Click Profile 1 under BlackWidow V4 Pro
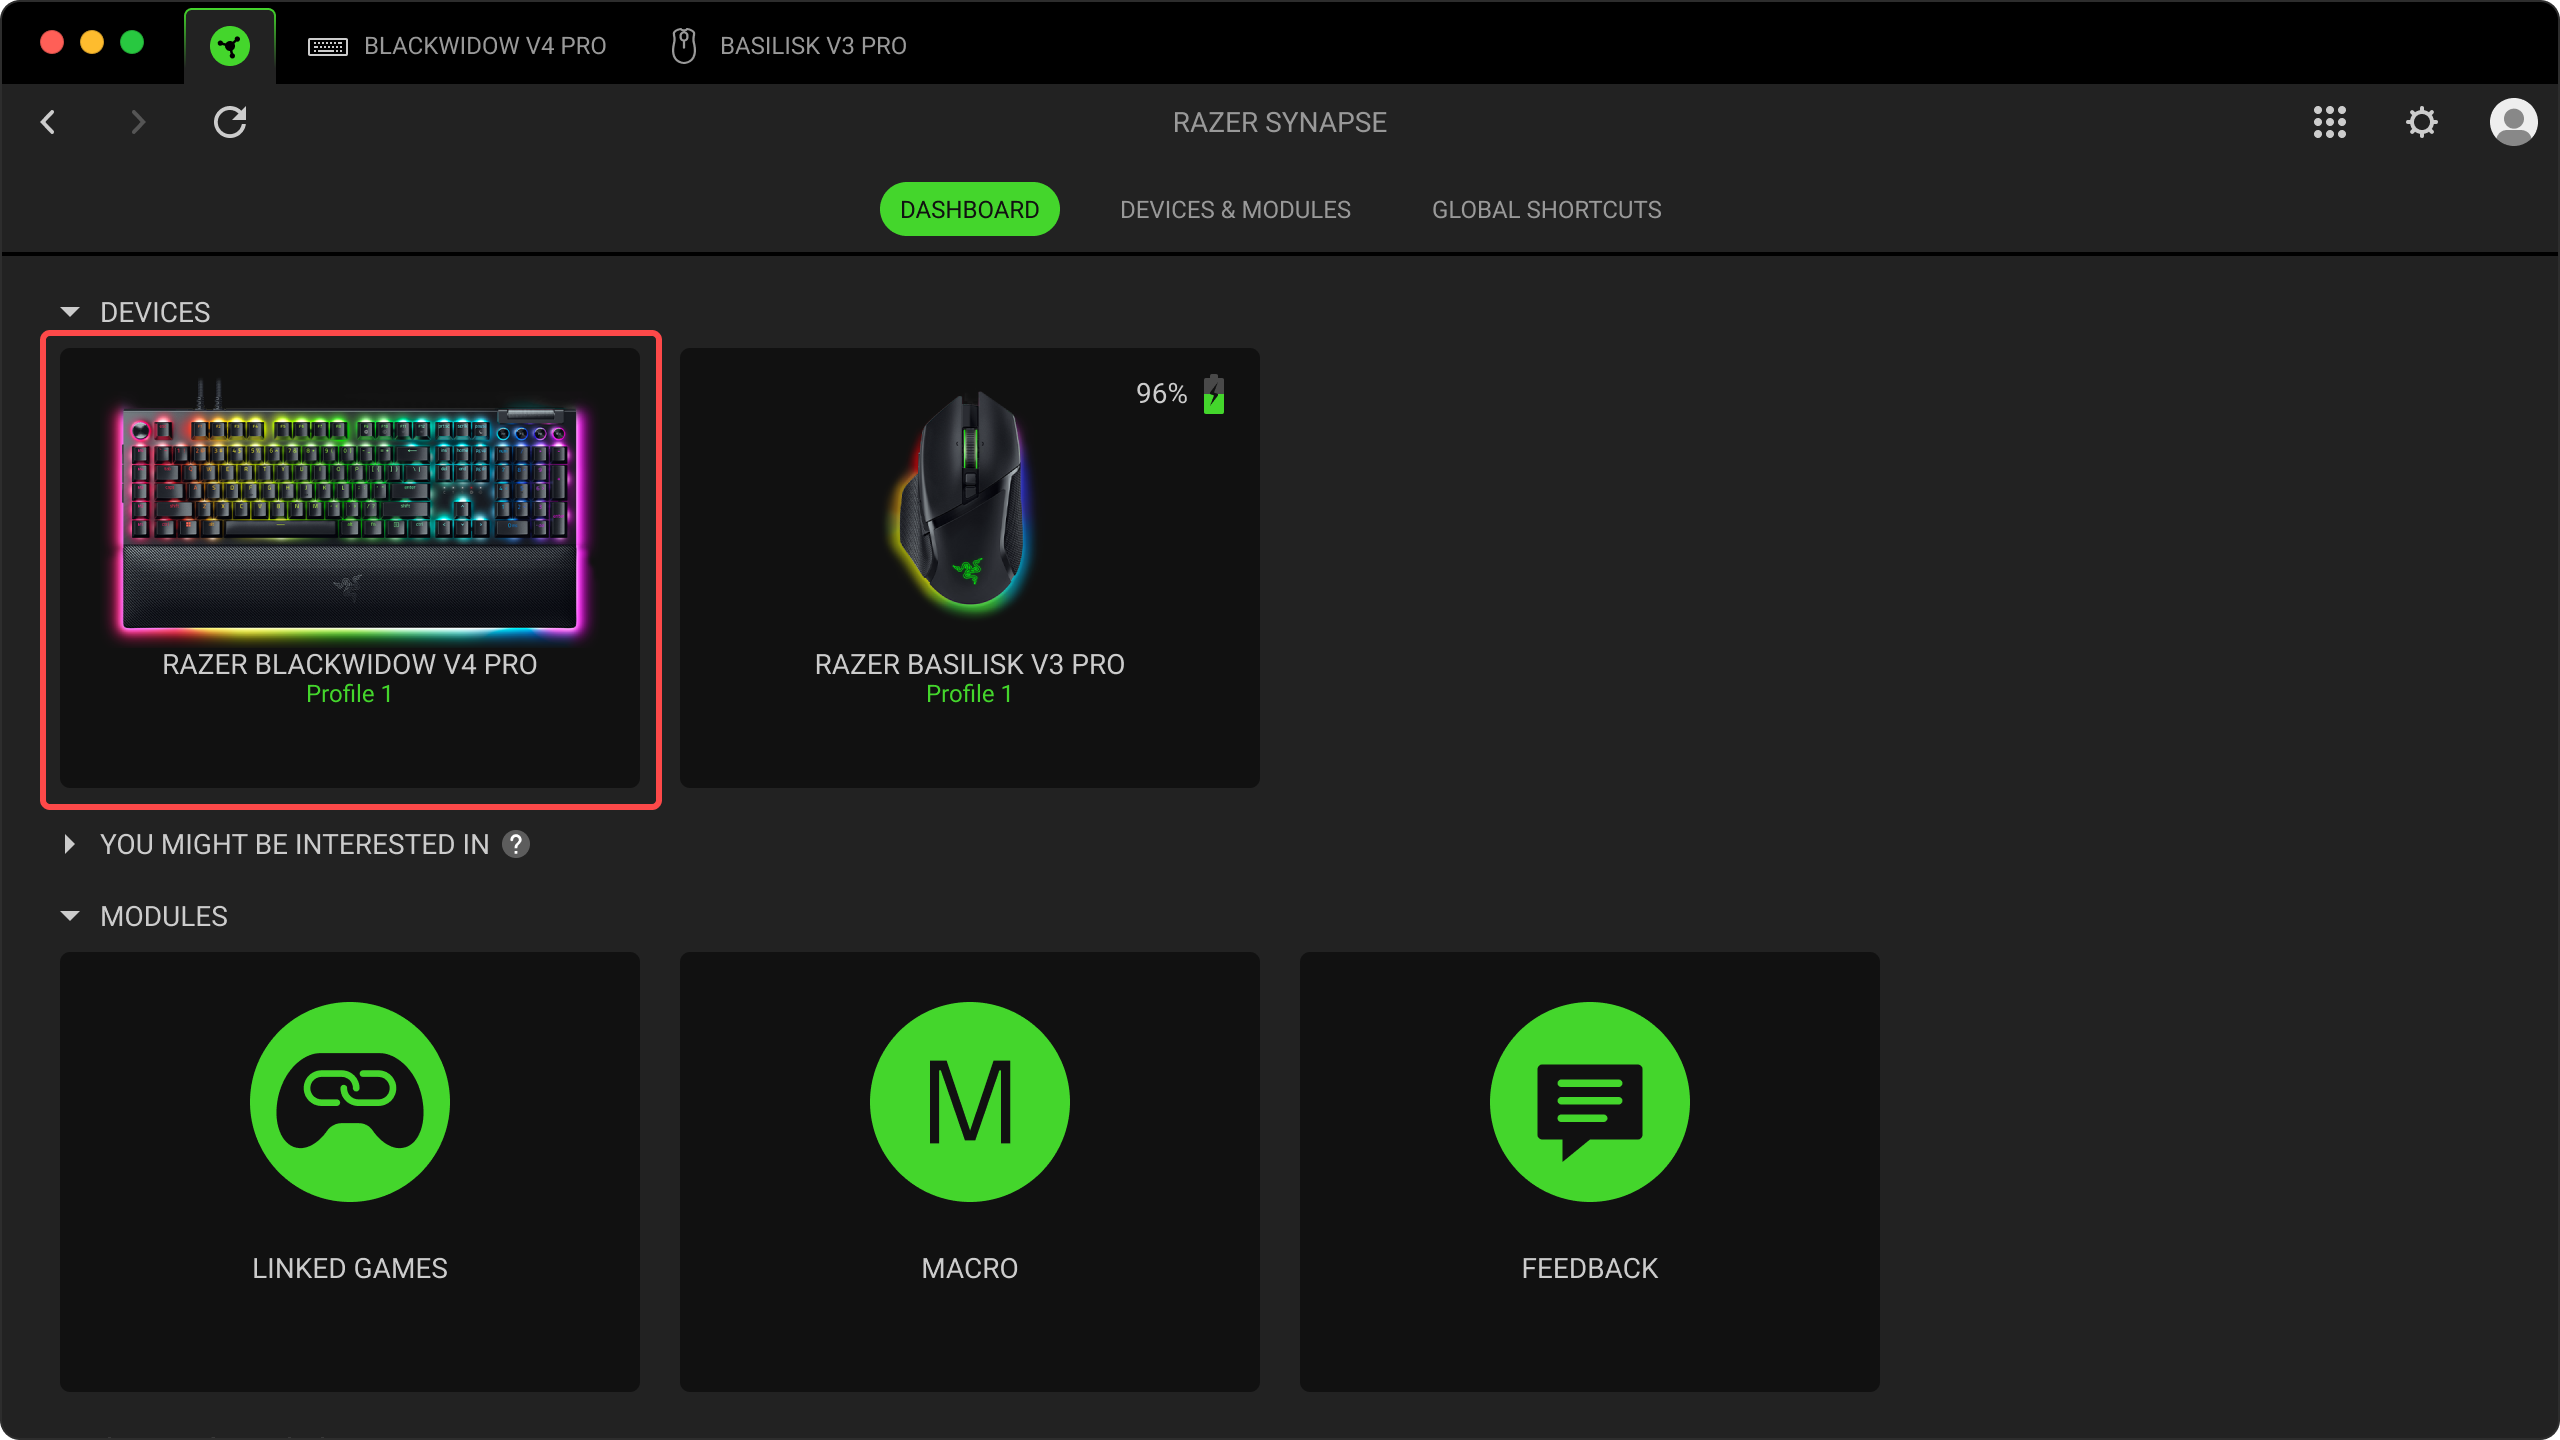 tap(349, 694)
